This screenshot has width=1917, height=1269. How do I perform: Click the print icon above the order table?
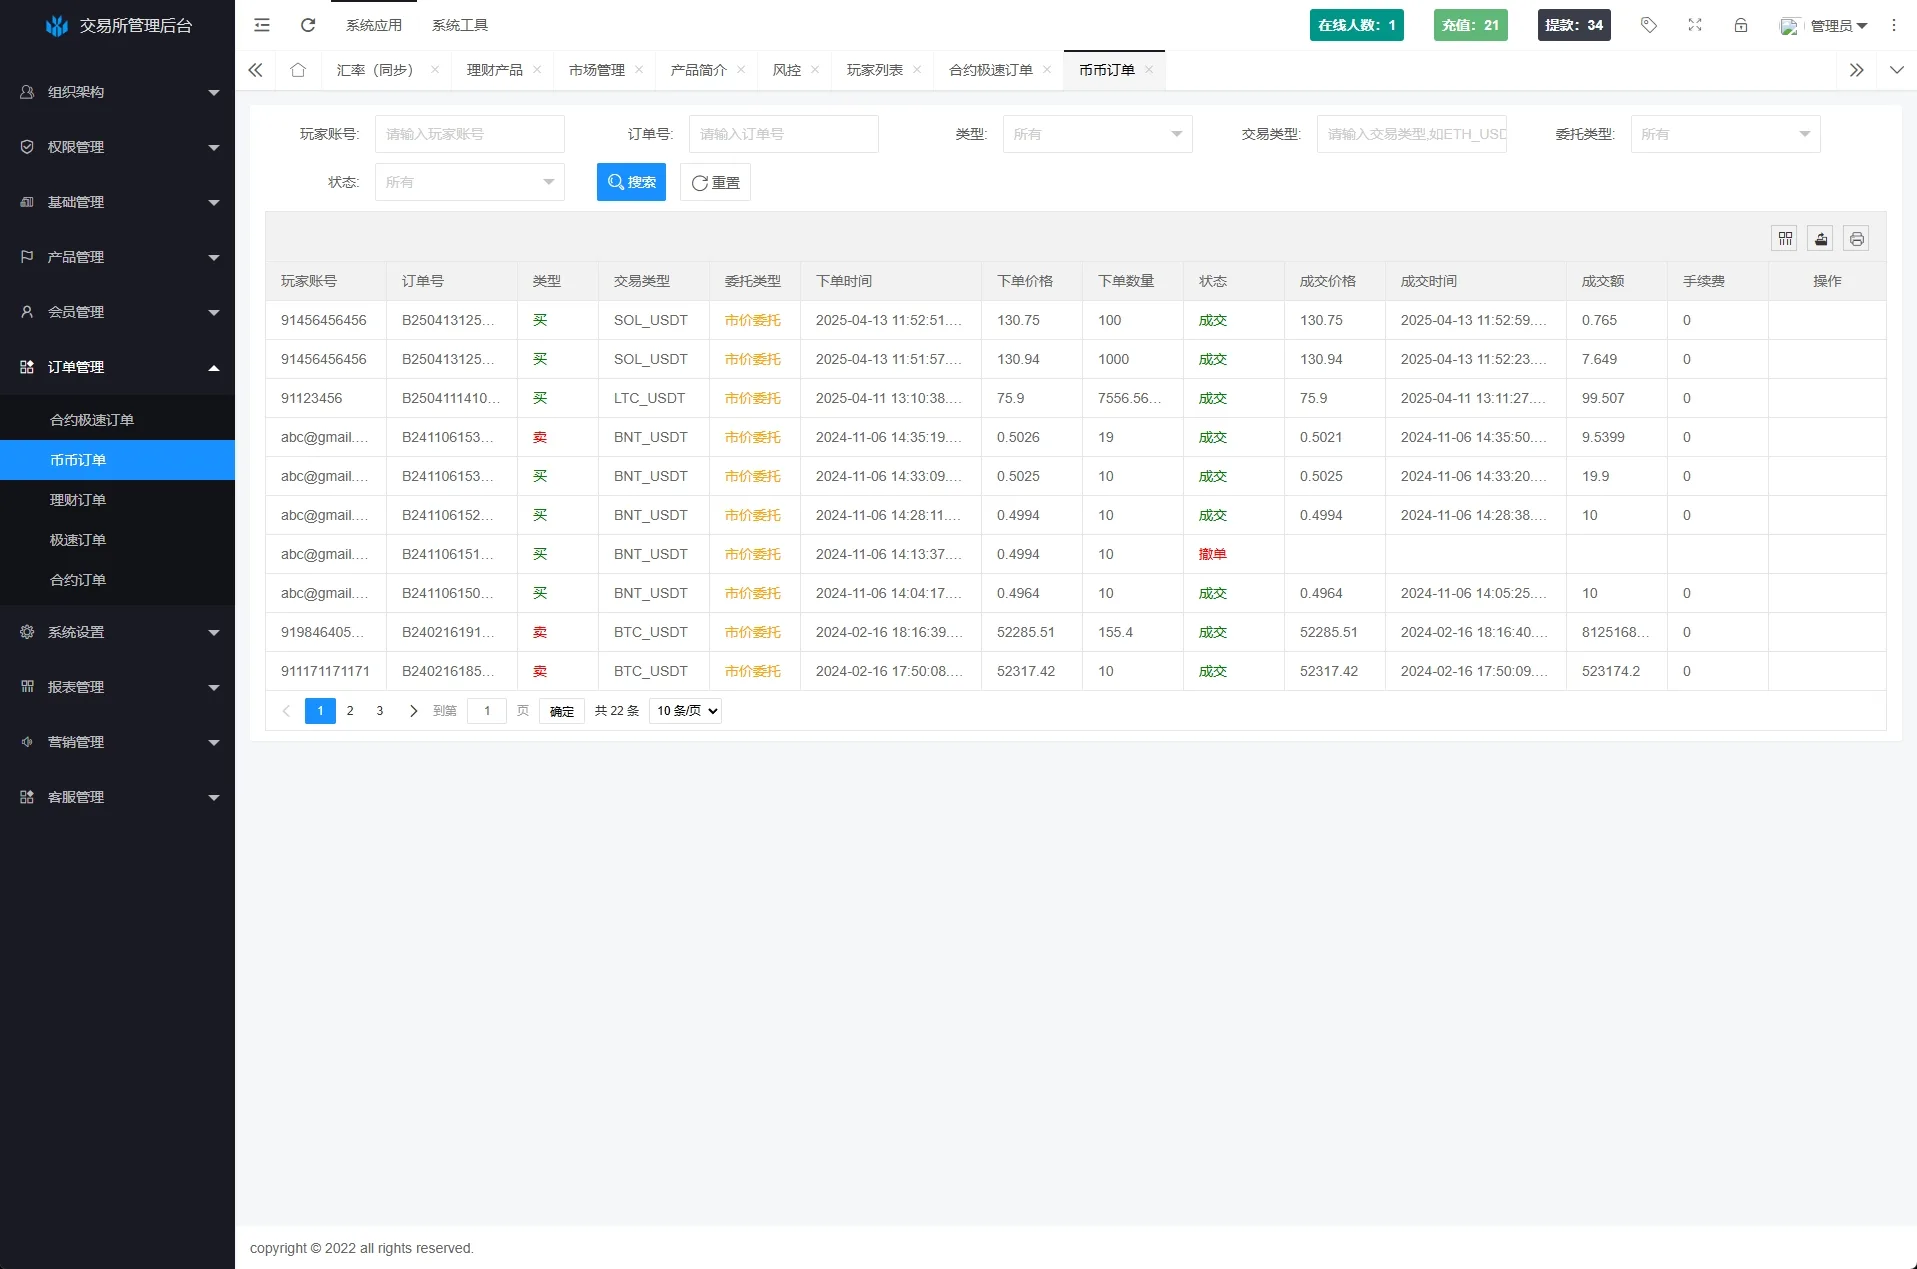pyautogui.click(x=1856, y=238)
